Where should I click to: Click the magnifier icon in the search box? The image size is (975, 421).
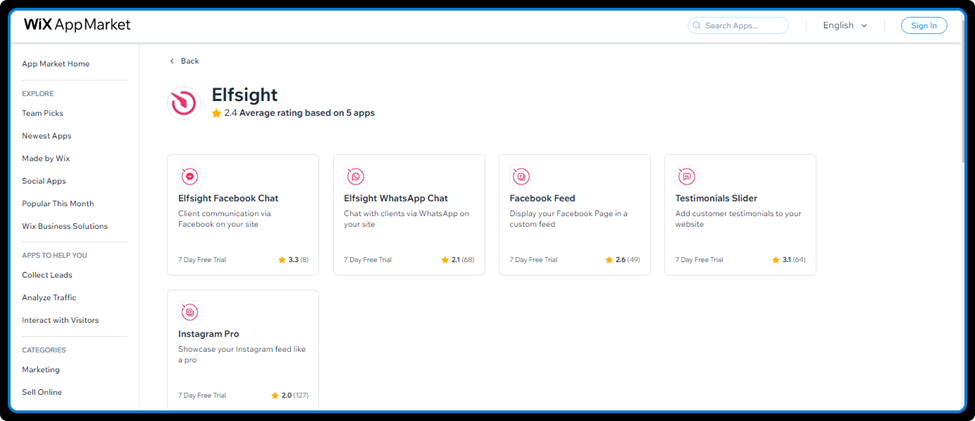pyautogui.click(x=697, y=25)
